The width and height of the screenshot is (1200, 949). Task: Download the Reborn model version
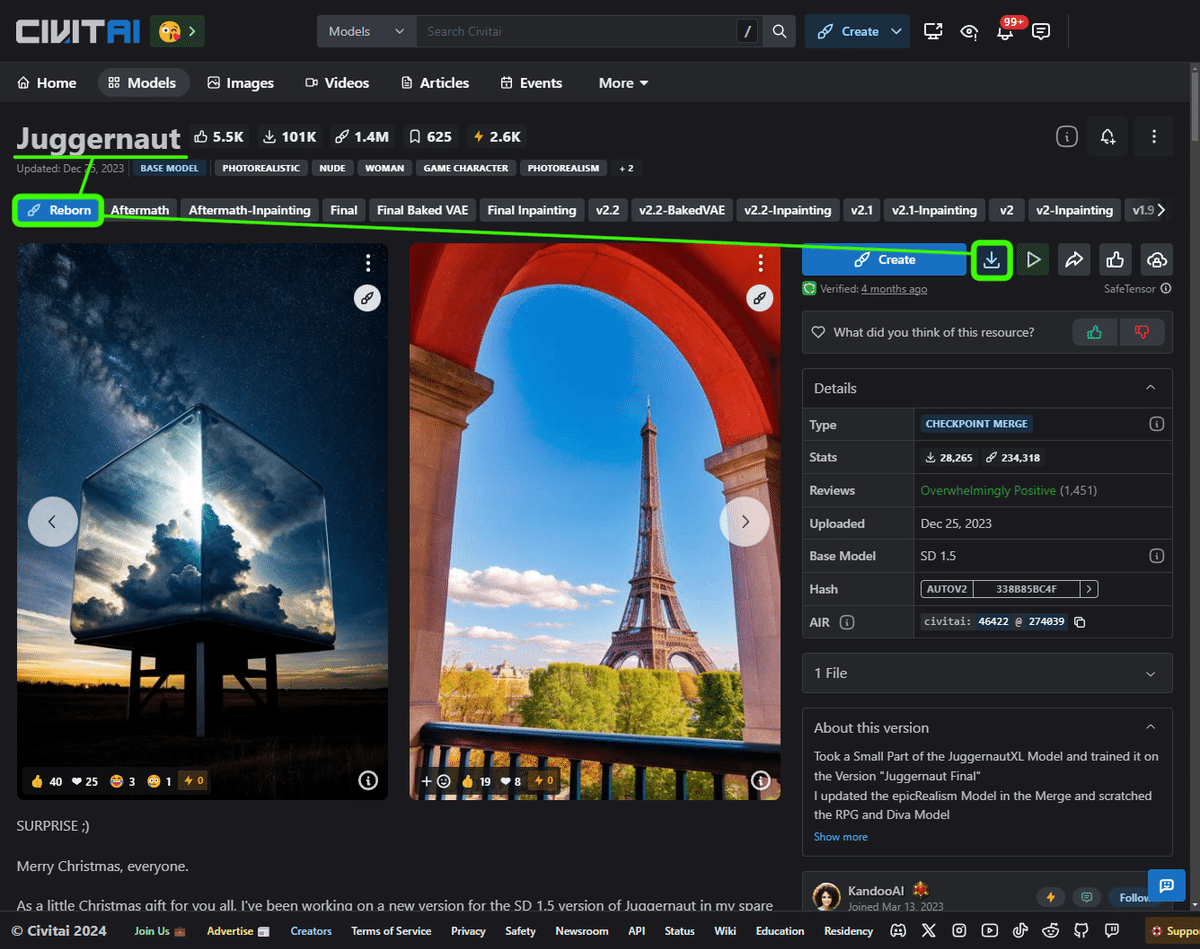(992, 260)
